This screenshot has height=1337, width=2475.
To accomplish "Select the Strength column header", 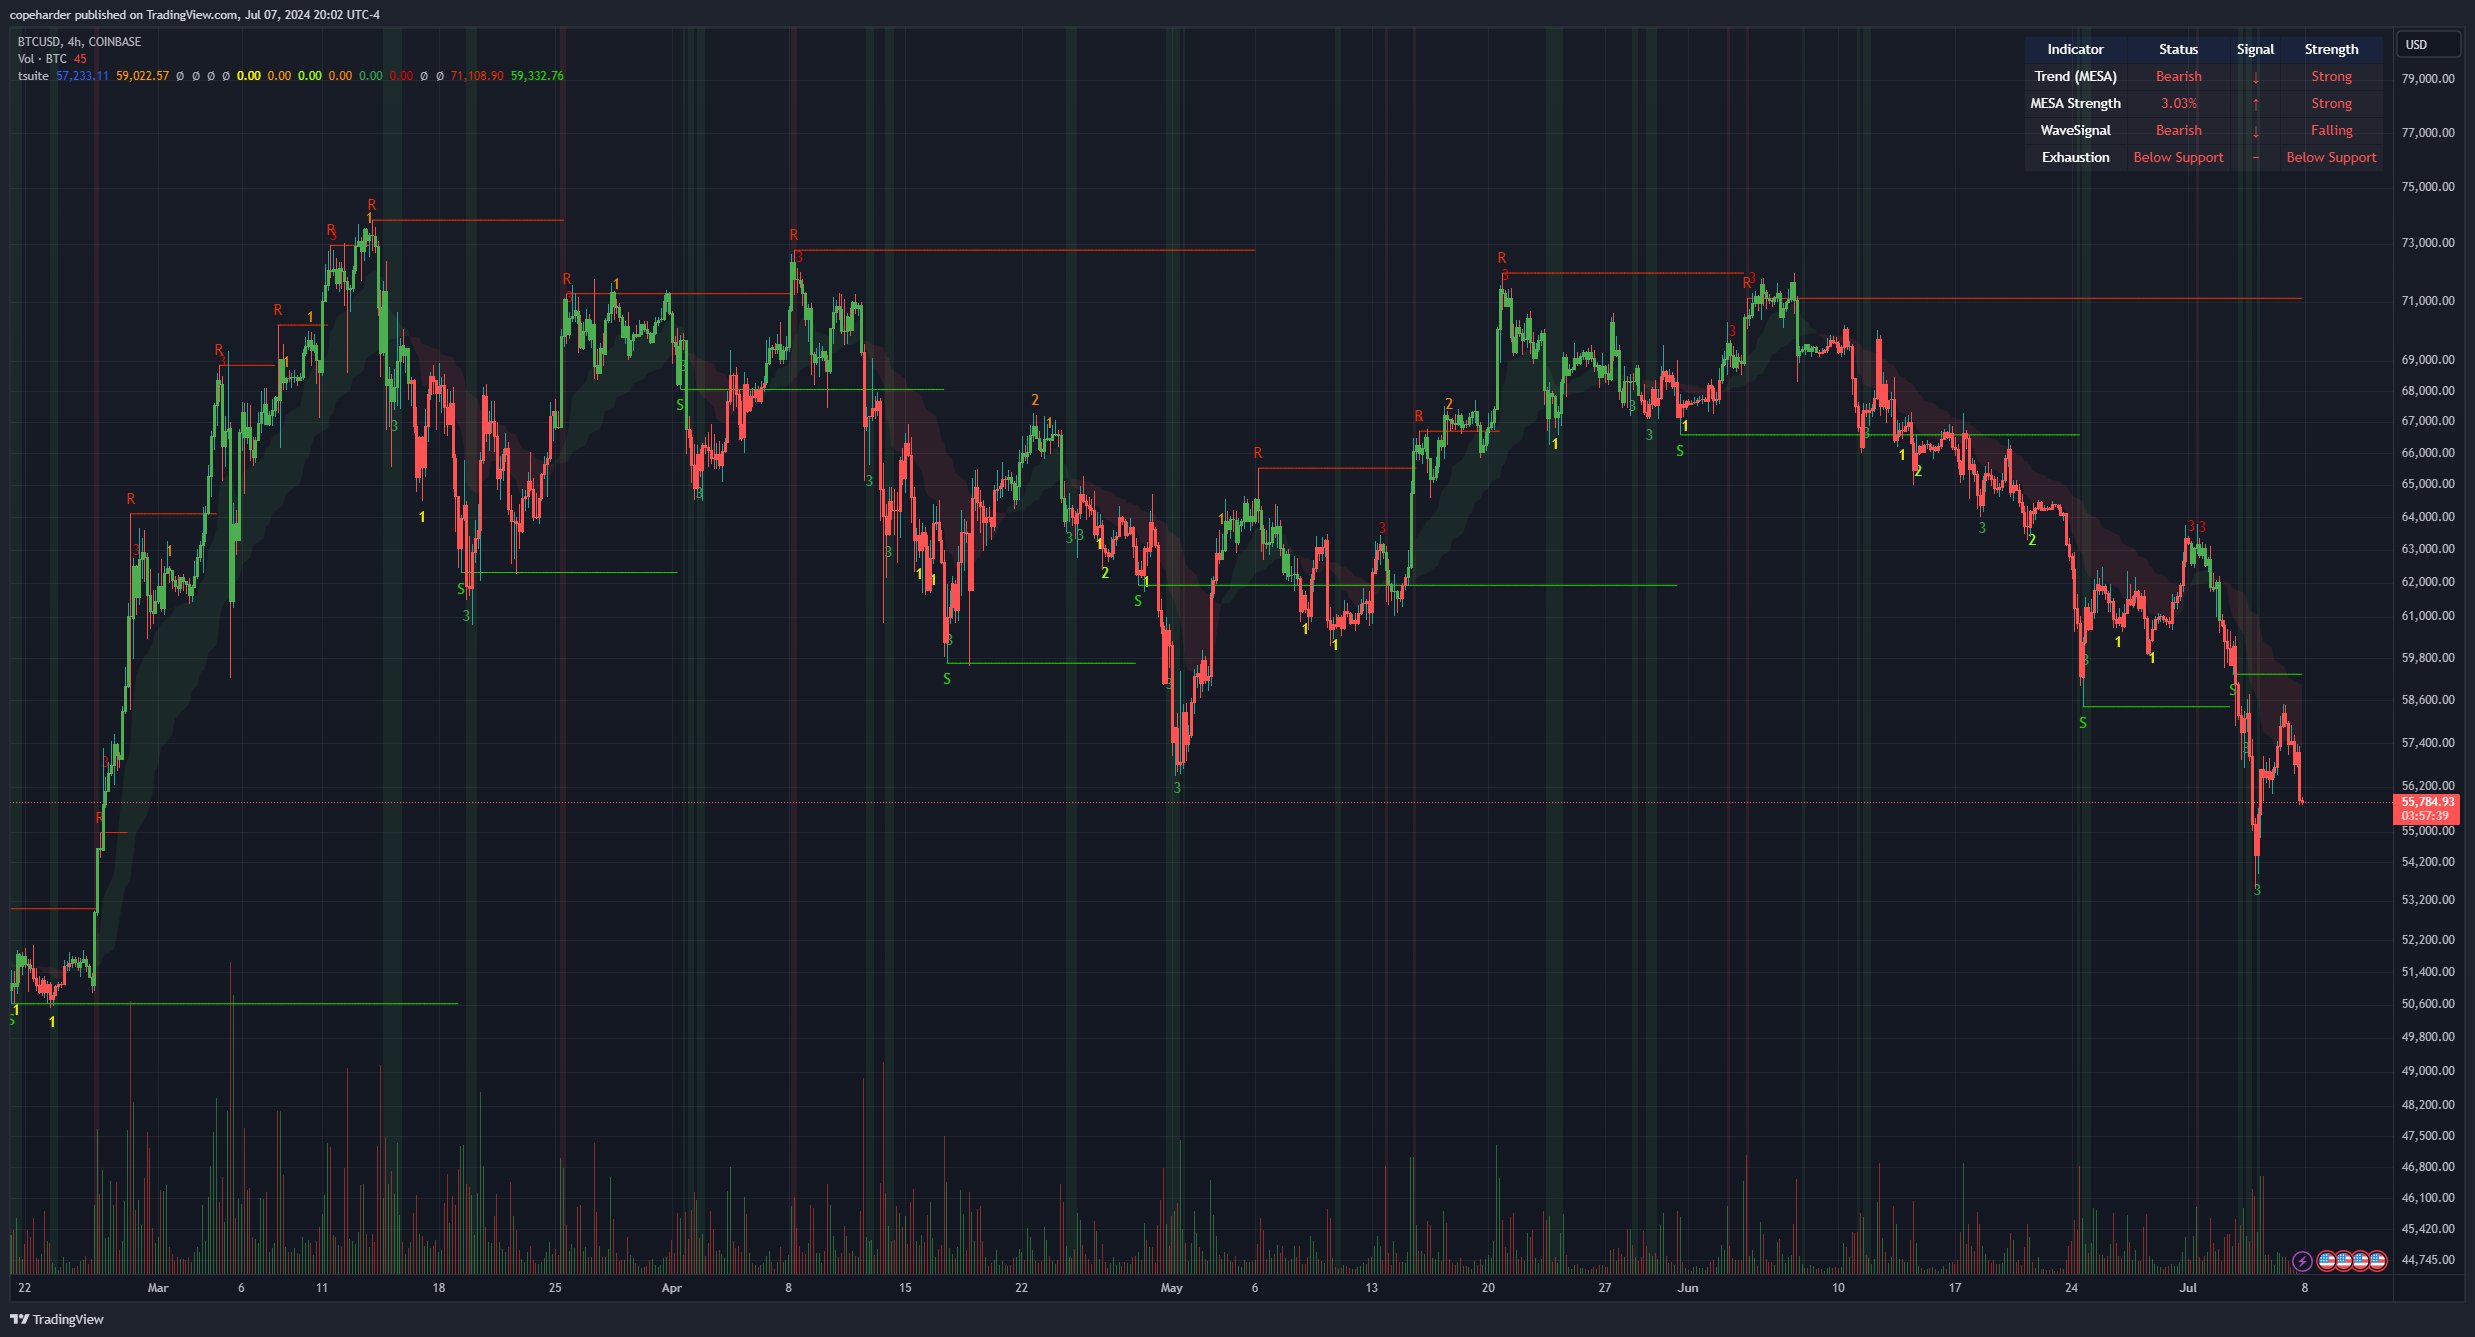I will click(2331, 50).
